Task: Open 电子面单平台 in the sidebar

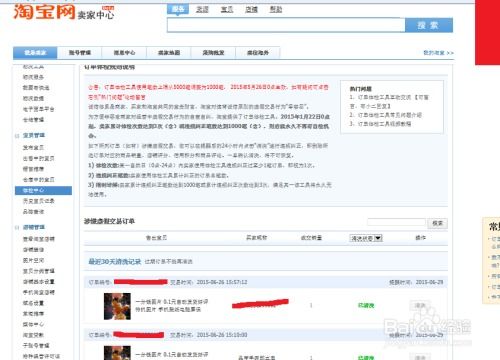Action: [x=39, y=109]
